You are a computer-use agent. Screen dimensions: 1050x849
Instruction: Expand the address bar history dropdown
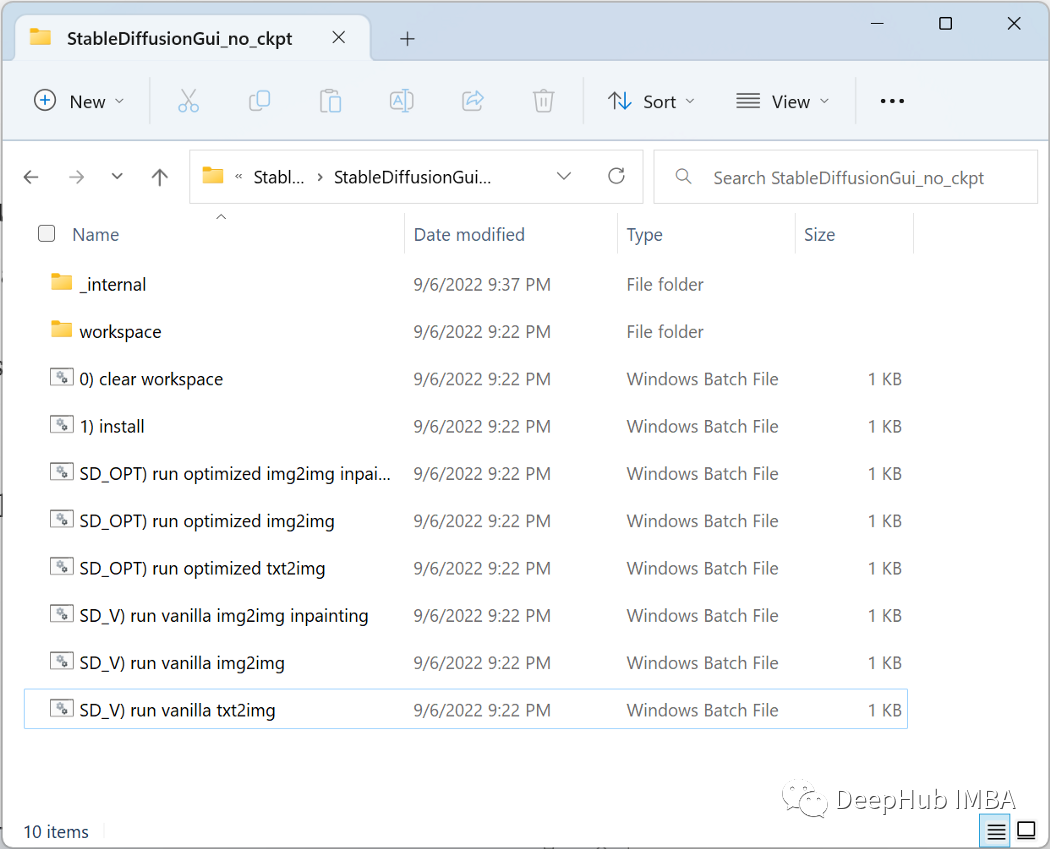[564, 176]
